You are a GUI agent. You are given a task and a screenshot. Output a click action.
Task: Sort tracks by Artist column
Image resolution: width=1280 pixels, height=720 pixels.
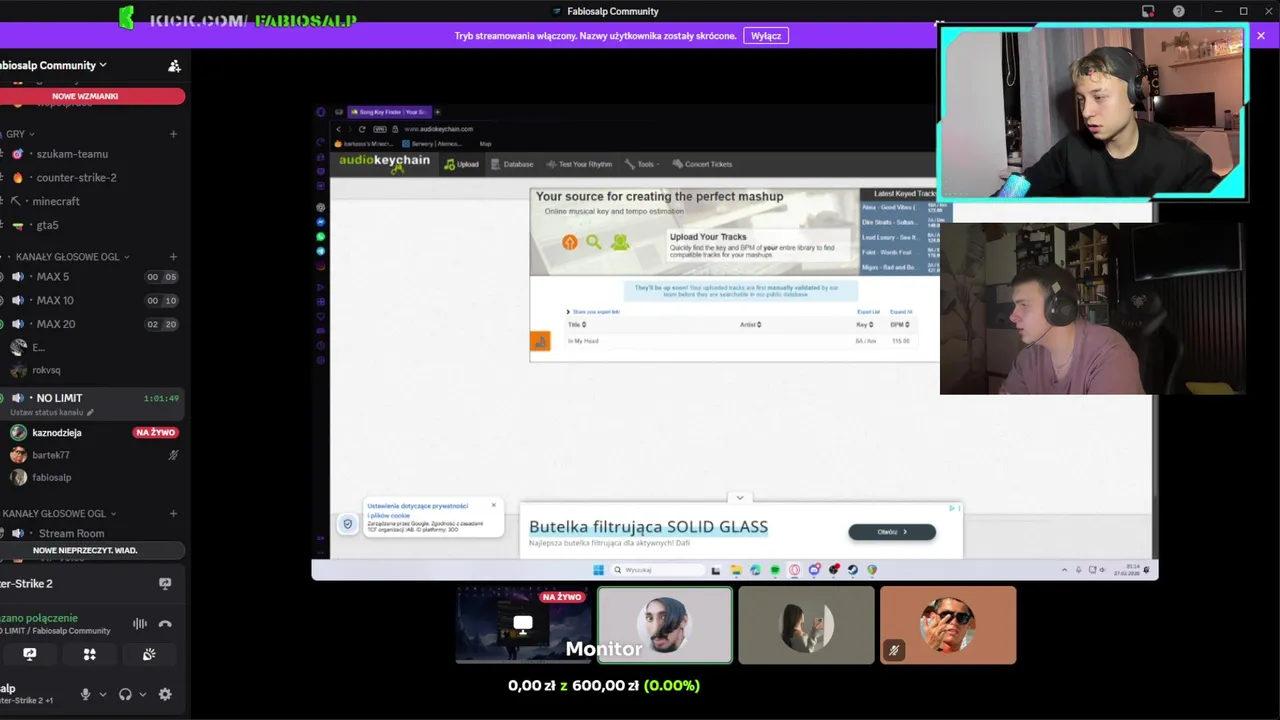tap(751, 324)
